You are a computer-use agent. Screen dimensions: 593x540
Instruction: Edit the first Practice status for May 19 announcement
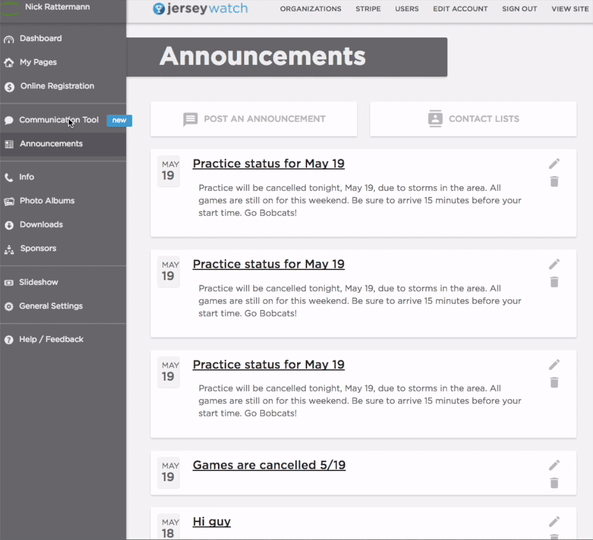pos(554,164)
